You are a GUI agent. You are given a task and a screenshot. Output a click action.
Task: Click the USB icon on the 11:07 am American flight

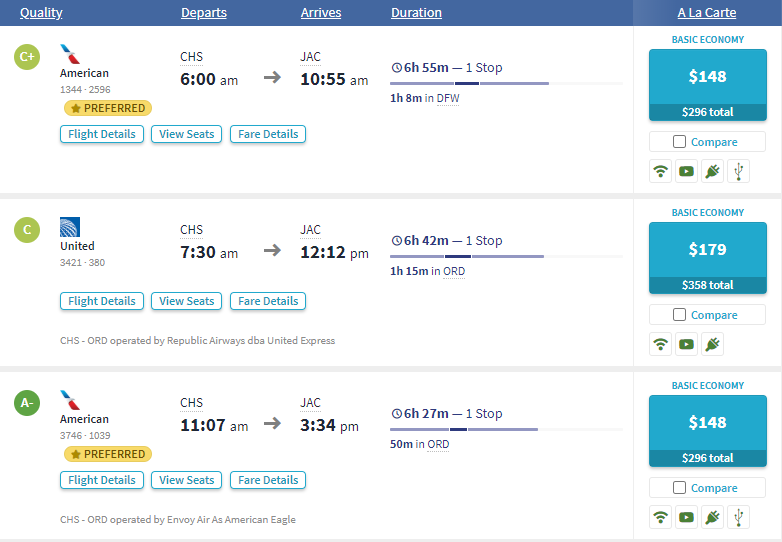tap(738, 517)
